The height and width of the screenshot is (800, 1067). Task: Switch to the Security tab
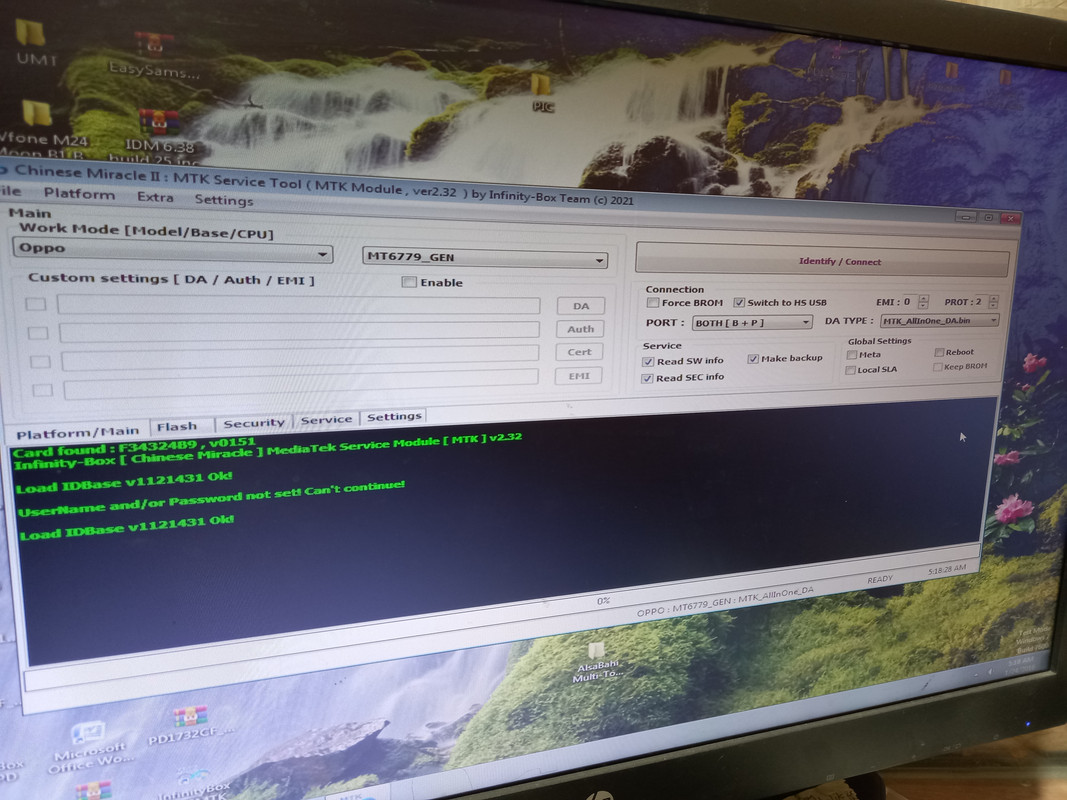point(254,422)
